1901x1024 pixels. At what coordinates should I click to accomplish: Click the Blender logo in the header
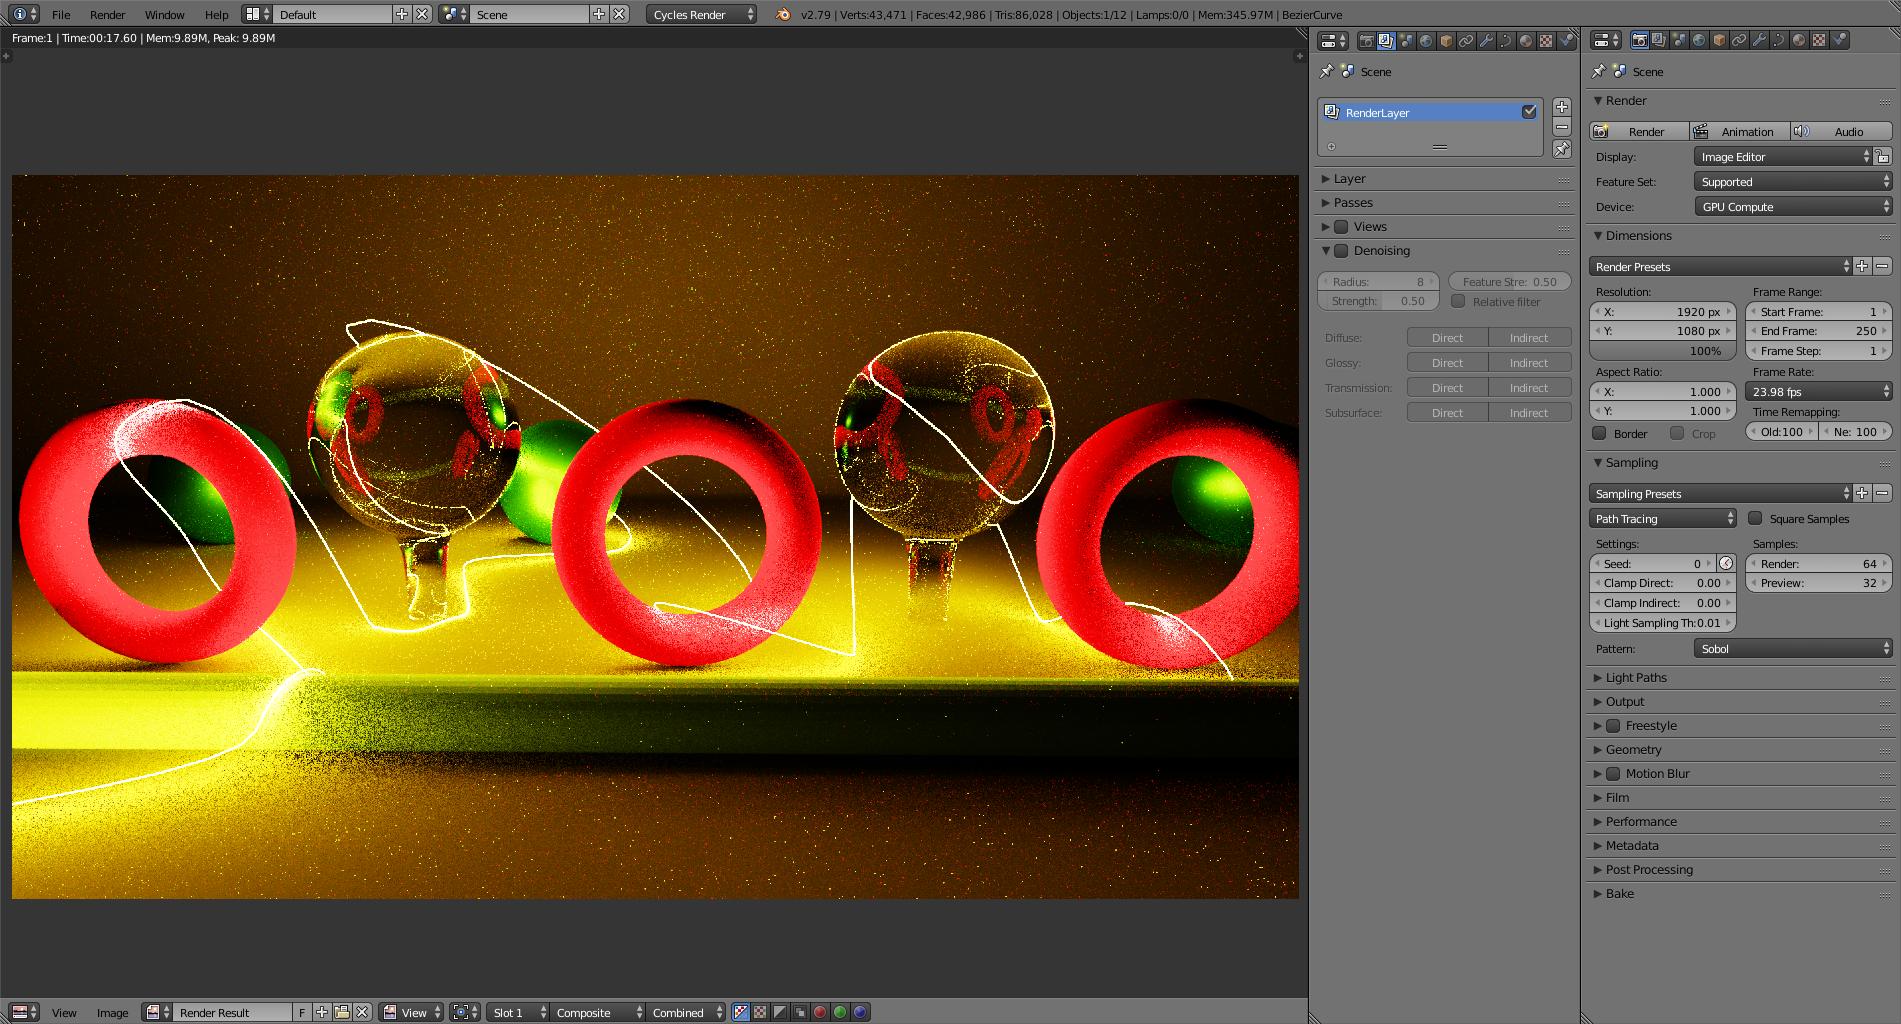point(783,14)
